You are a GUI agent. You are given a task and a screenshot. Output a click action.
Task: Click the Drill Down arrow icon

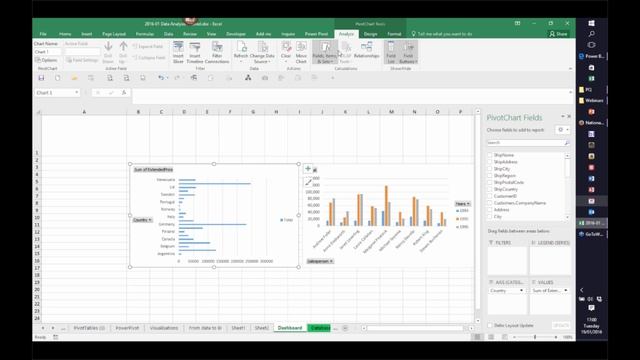[108, 47]
